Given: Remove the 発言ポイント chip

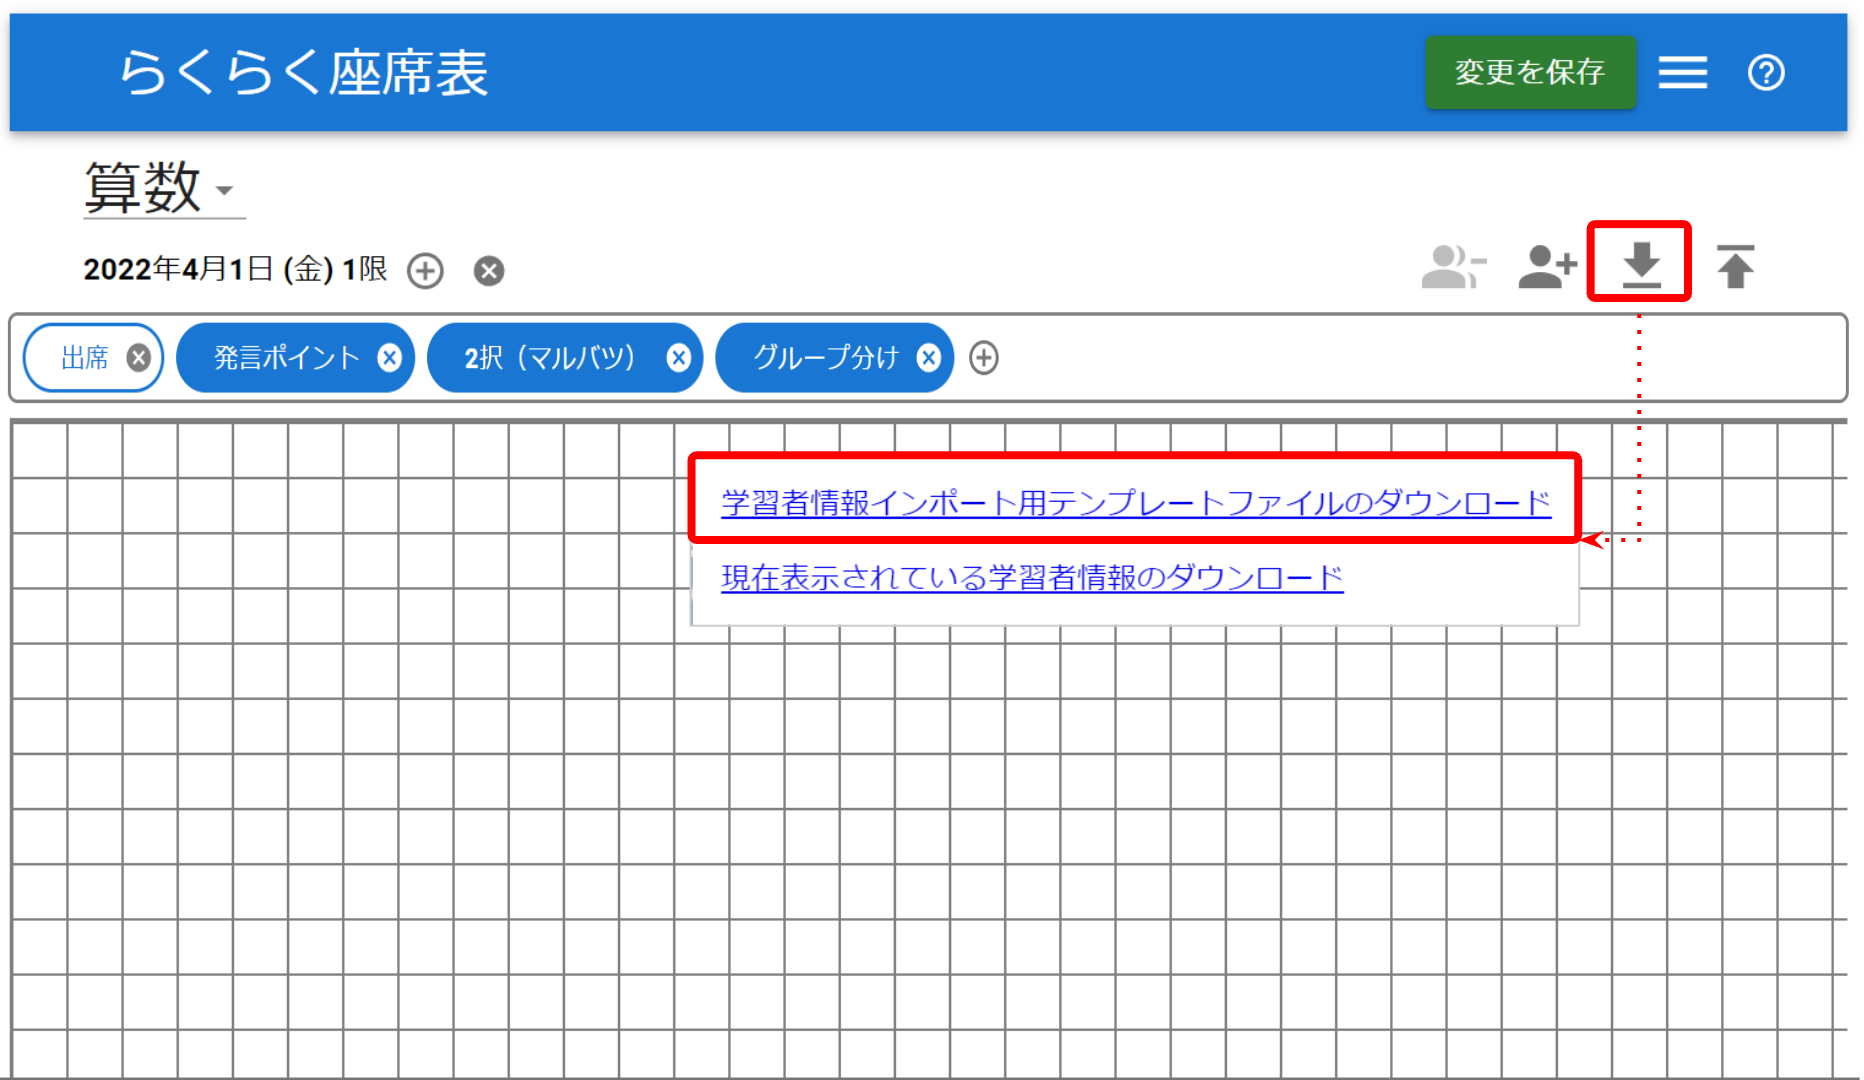Looking at the screenshot, I should pos(389,357).
